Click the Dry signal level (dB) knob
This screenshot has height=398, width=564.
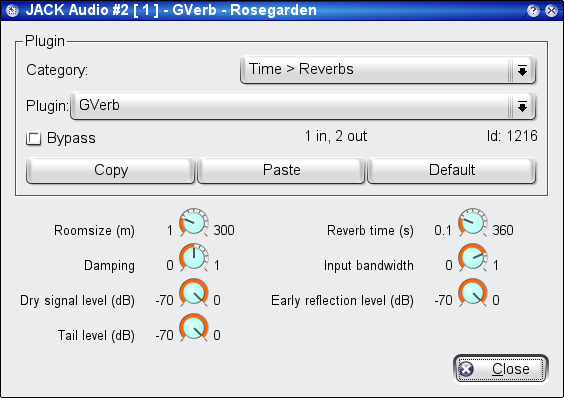pos(194,292)
